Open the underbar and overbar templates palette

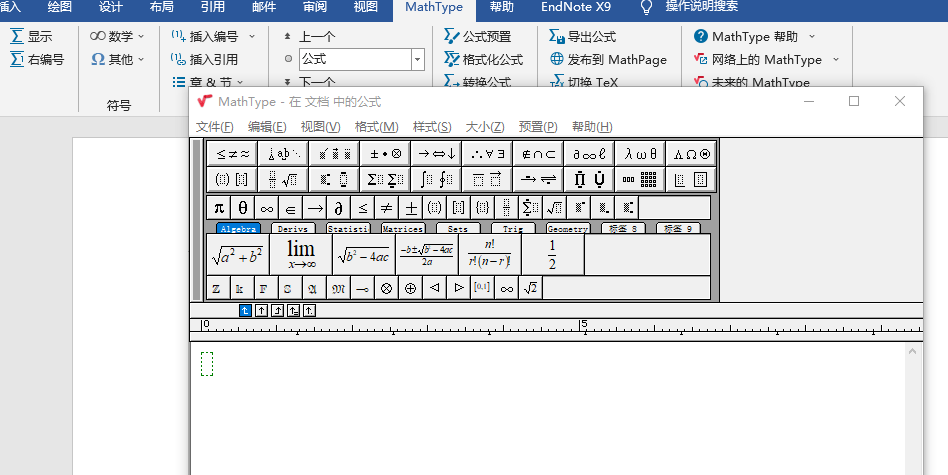[487, 179]
